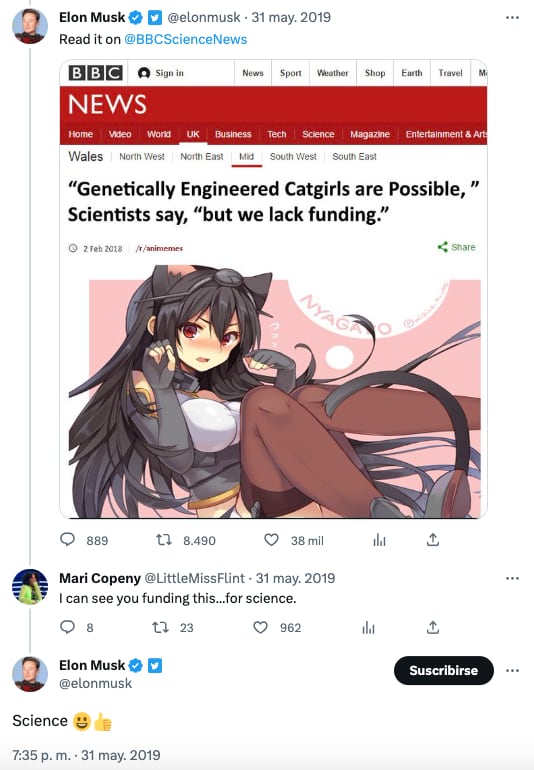Open the @LittleMissFlint profile handle
The width and height of the screenshot is (534, 770).
point(194,578)
